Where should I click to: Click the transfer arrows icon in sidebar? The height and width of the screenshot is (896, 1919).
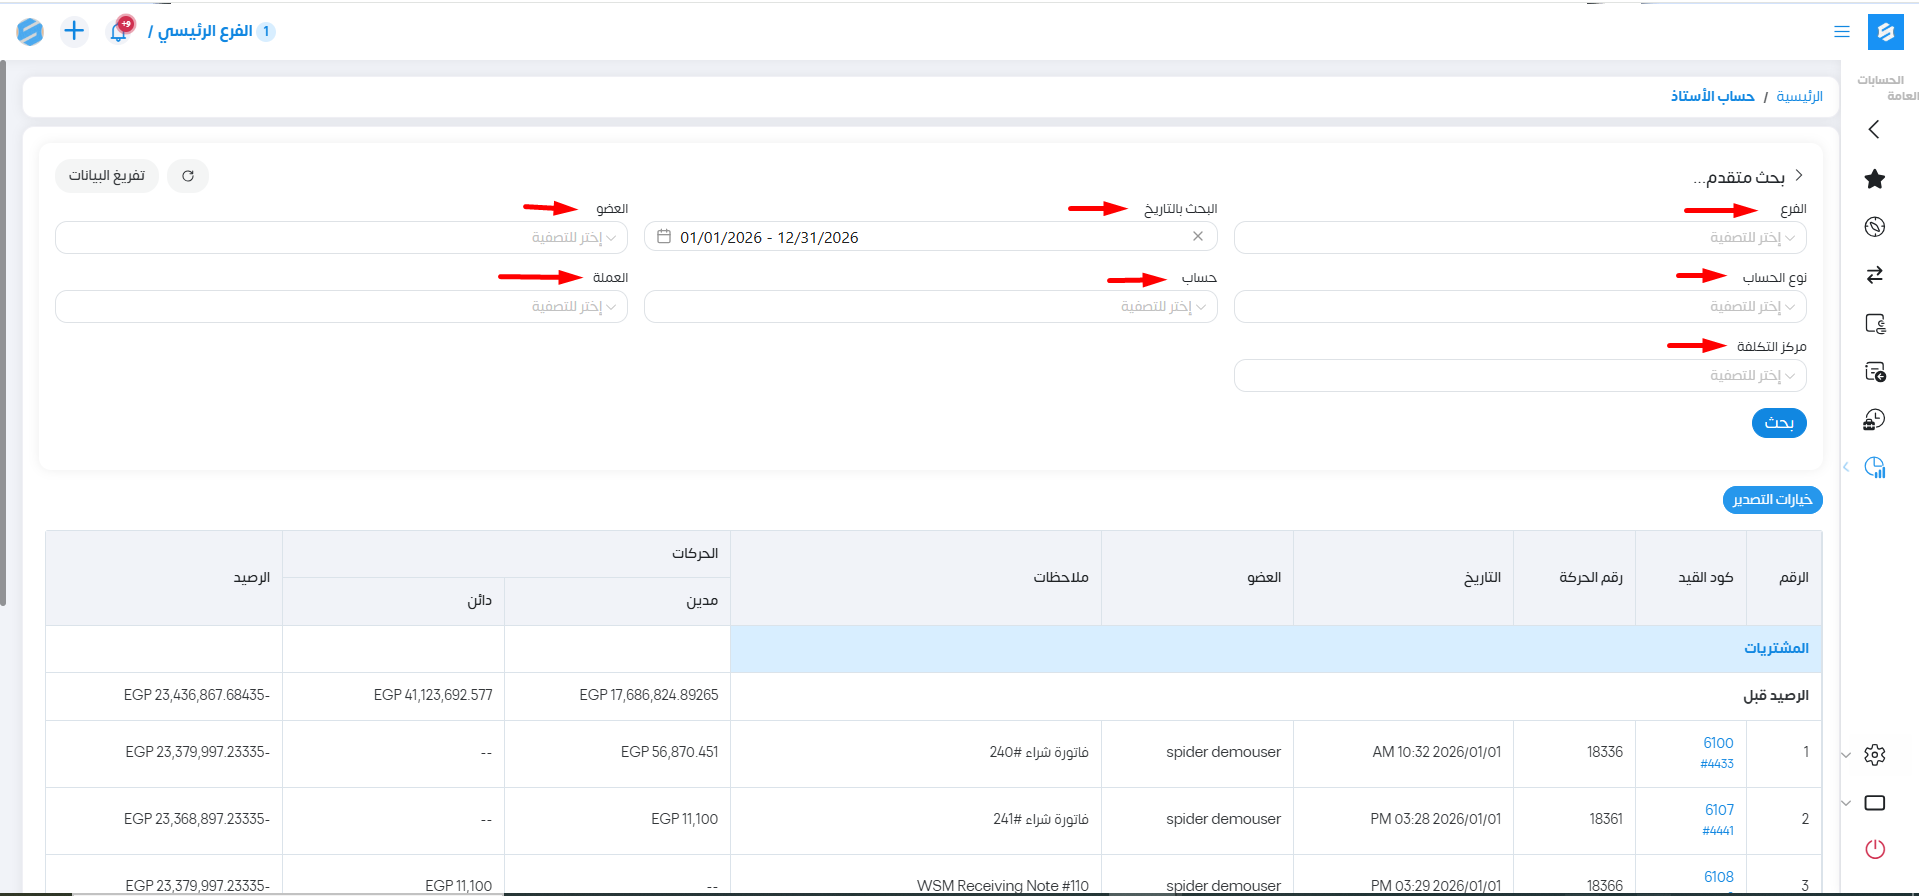pos(1874,275)
